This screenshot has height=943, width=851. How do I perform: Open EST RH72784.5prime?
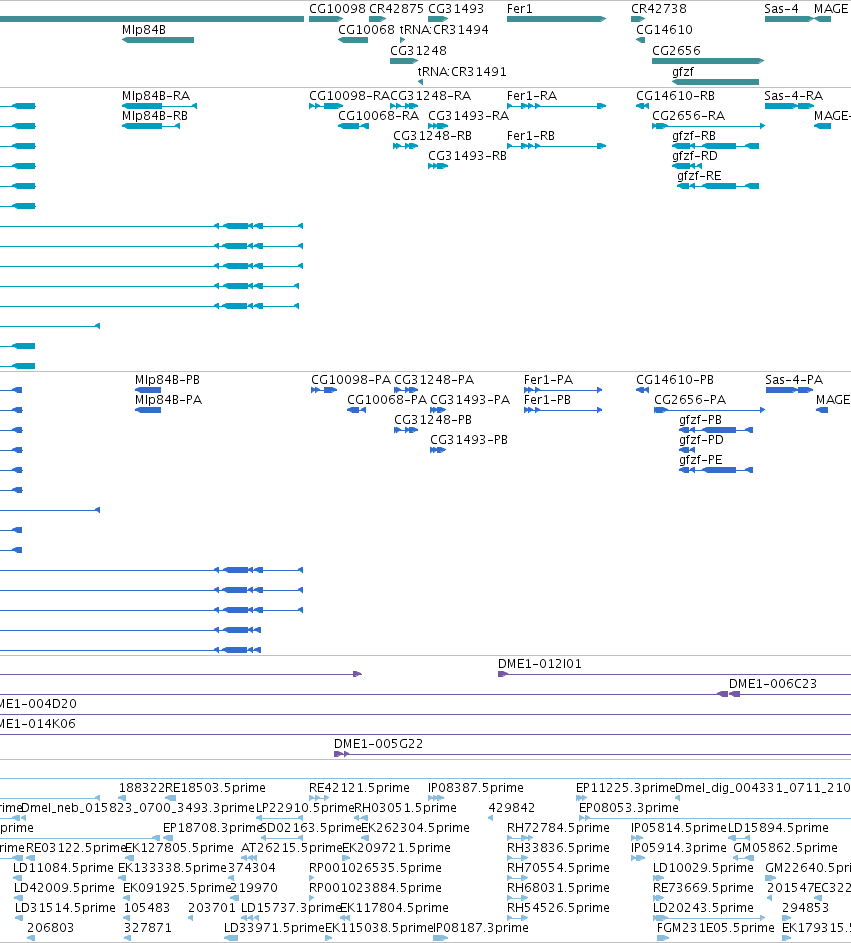(x=520, y=838)
